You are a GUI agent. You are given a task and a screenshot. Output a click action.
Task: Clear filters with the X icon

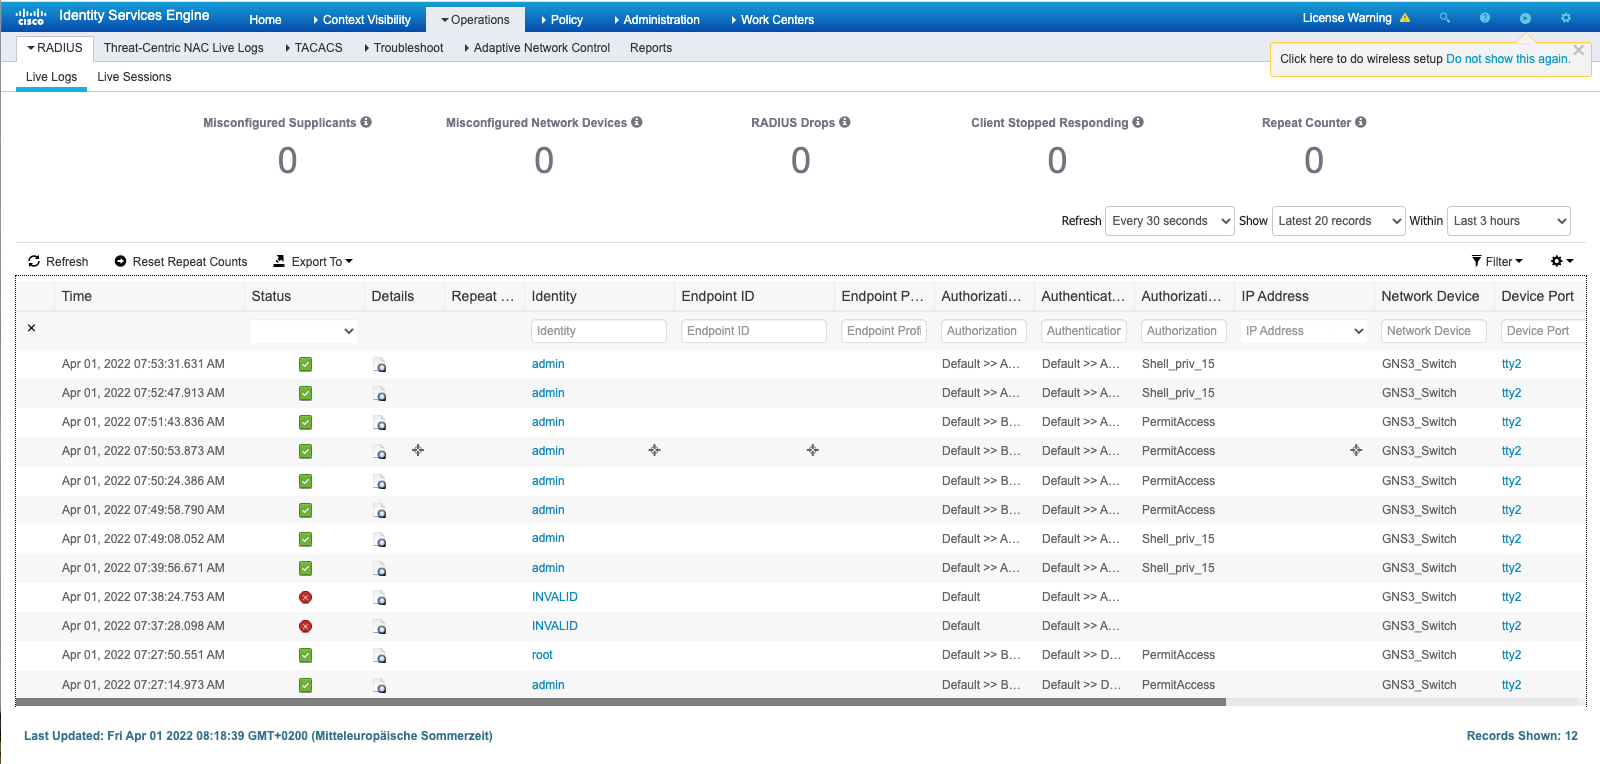point(32,328)
